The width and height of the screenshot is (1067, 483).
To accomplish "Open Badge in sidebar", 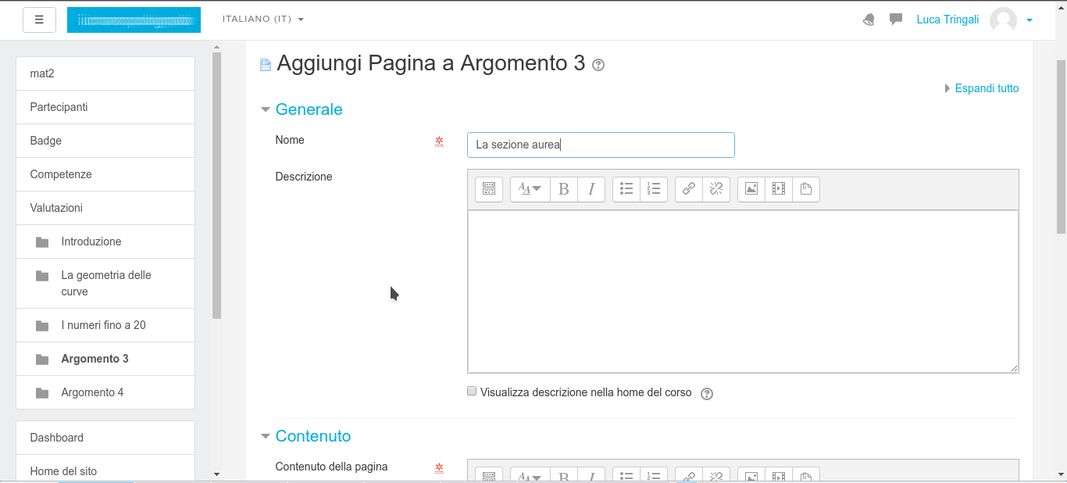I will 105,141.
